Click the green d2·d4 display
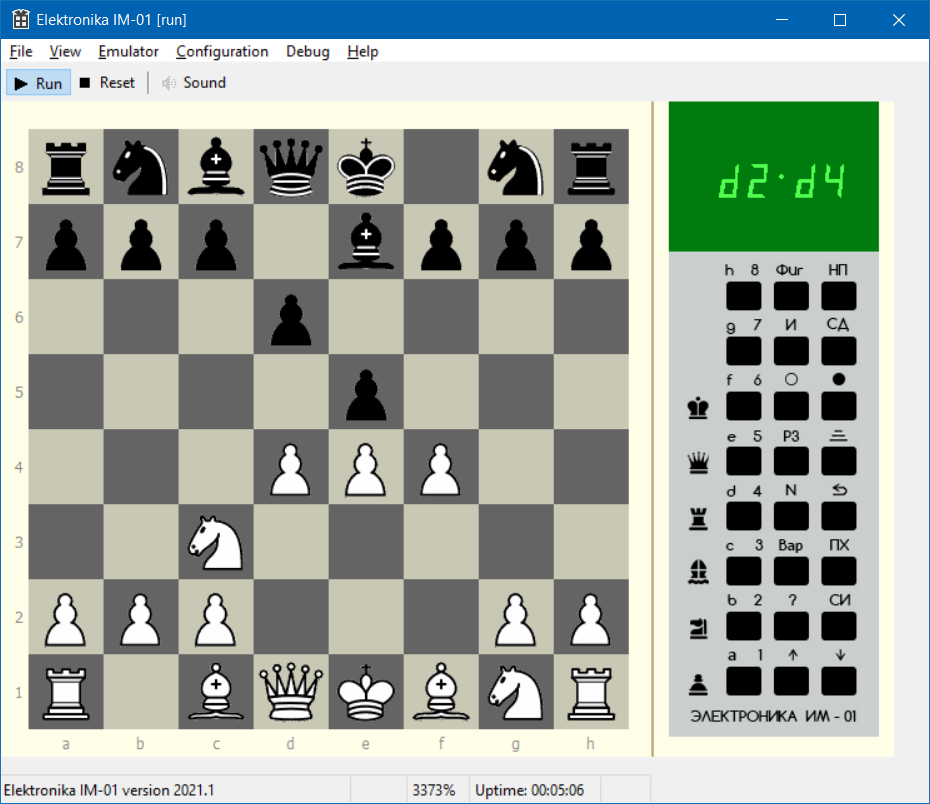This screenshot has height=804, width=930. tap(773, 176)
